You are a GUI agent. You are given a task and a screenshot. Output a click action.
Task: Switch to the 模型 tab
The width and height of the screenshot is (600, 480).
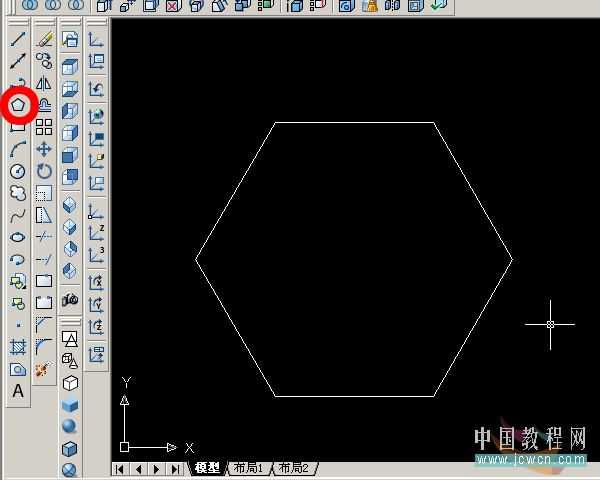point(207,468)
